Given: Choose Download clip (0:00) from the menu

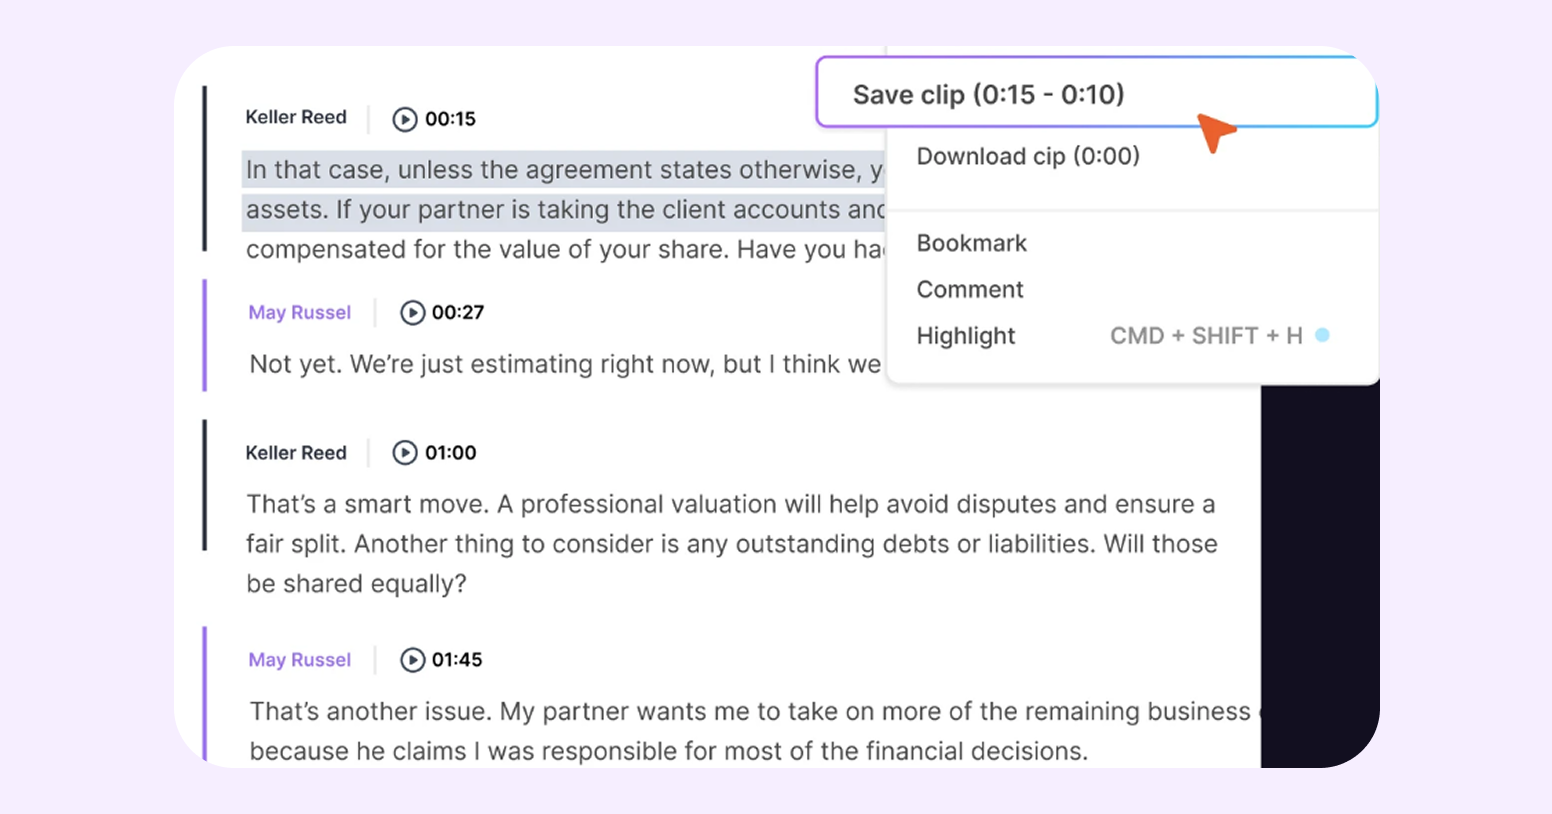Looking at the screenshot, I should point(1028,156).
